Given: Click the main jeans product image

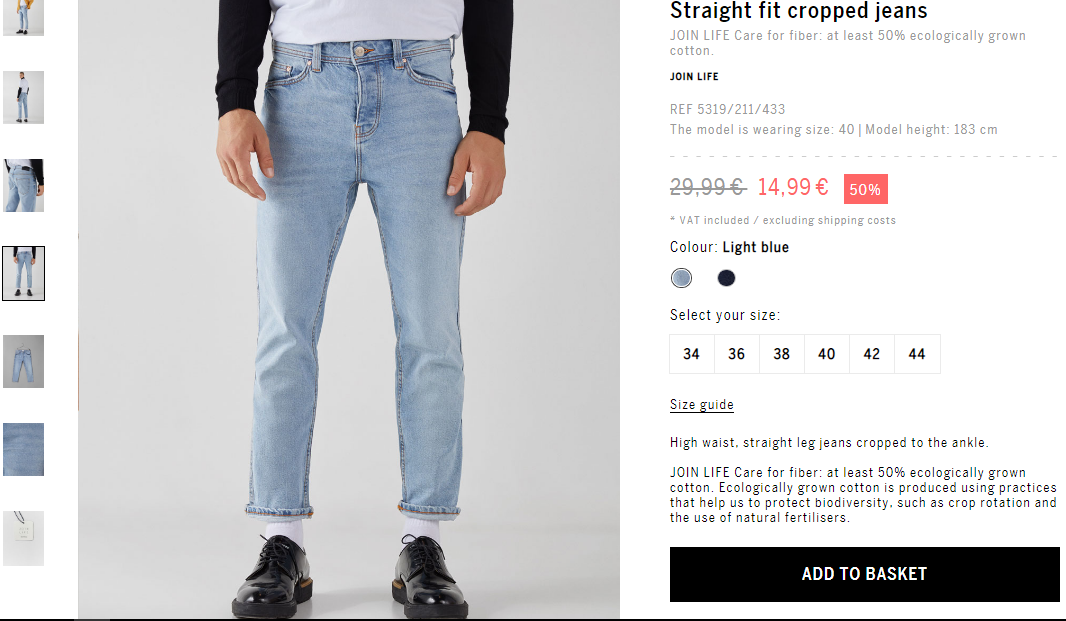Looking at the screenshot, I should click(349, 309).
